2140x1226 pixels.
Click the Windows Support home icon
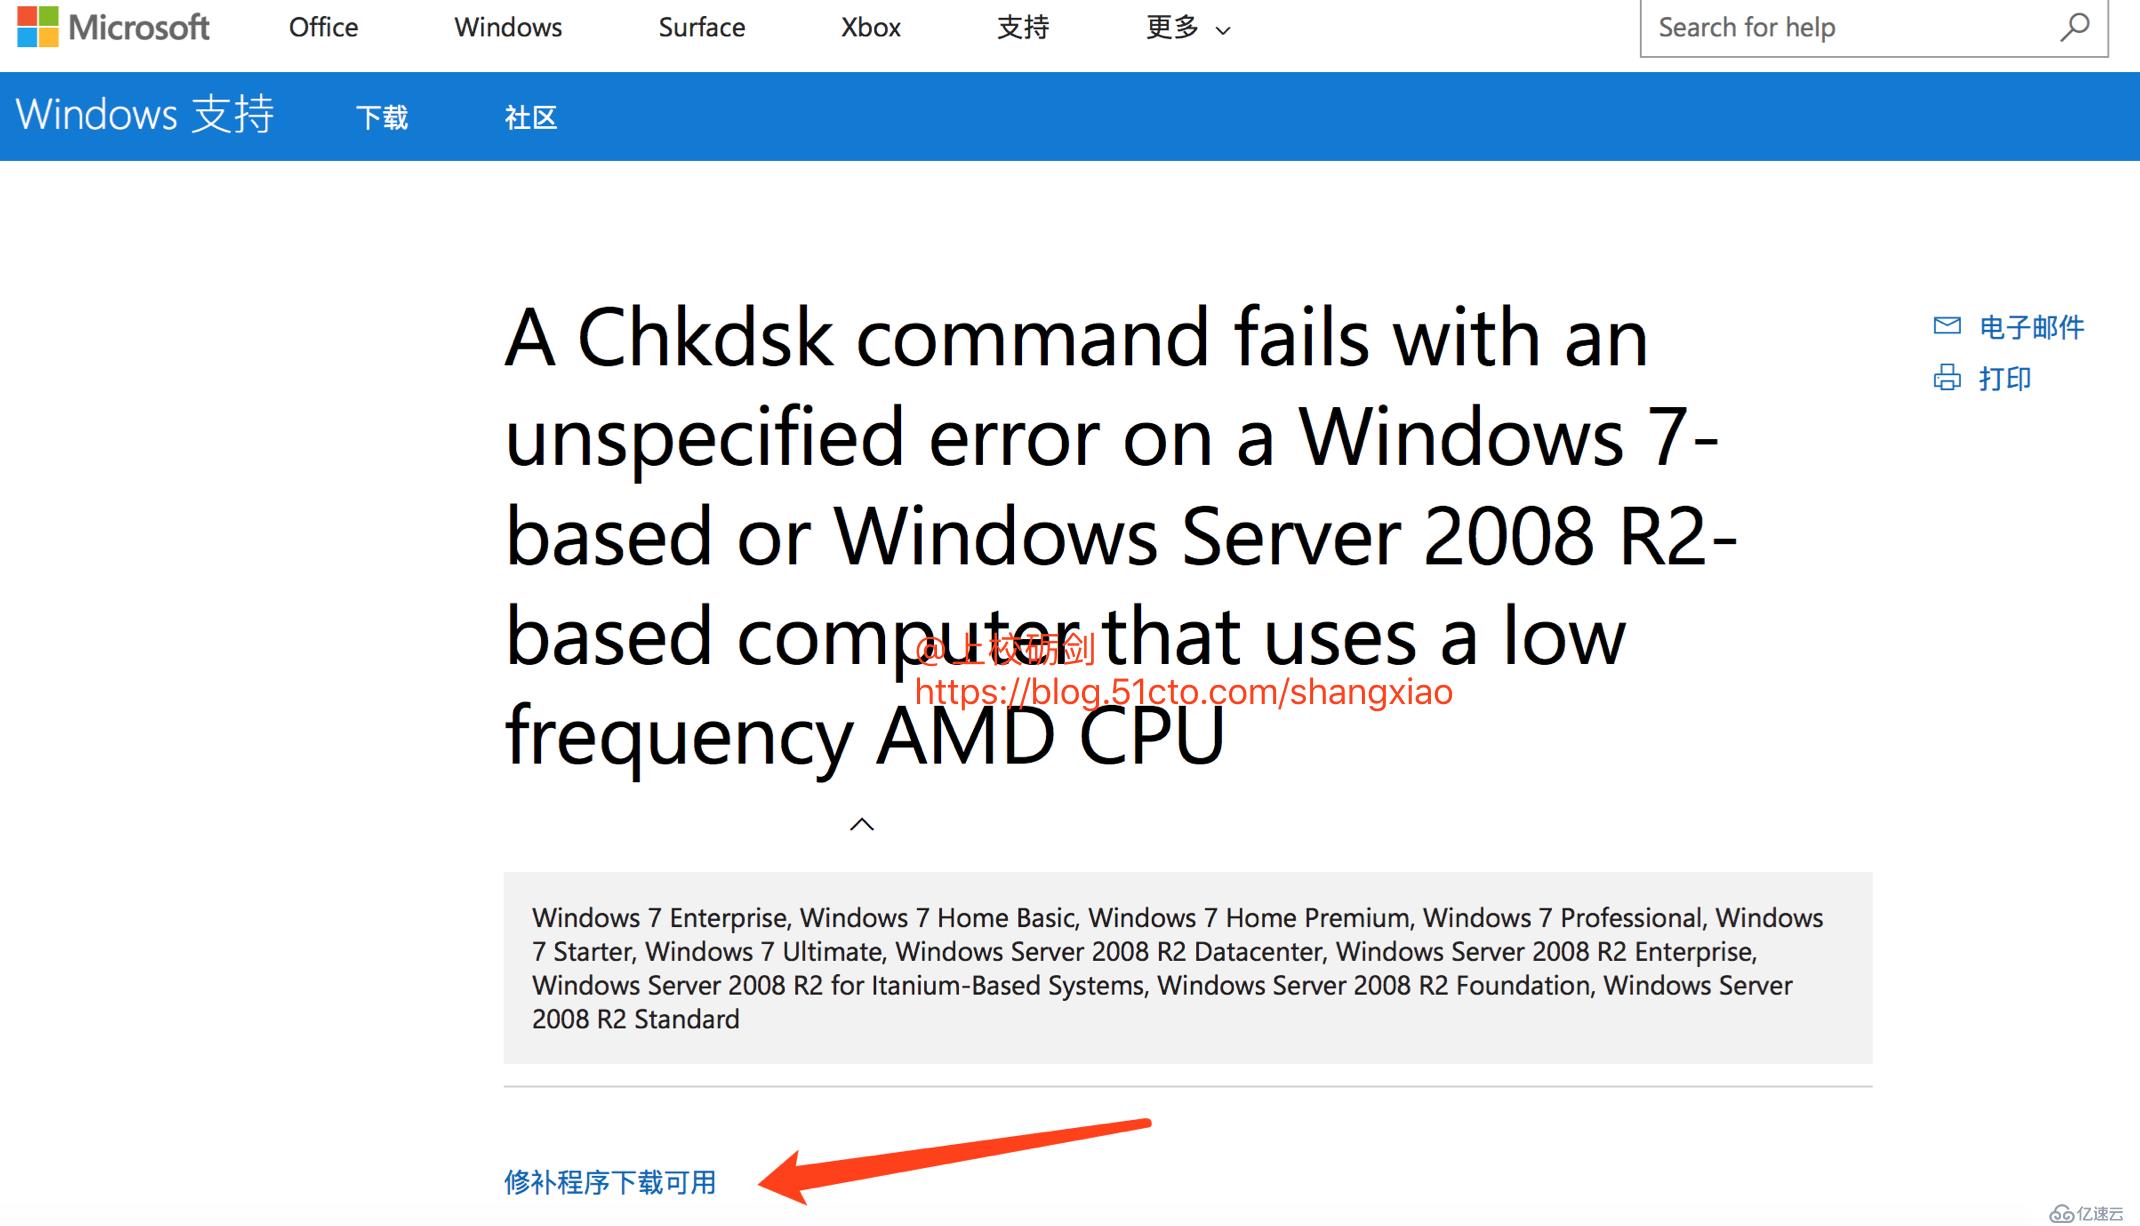pos(147,115)
